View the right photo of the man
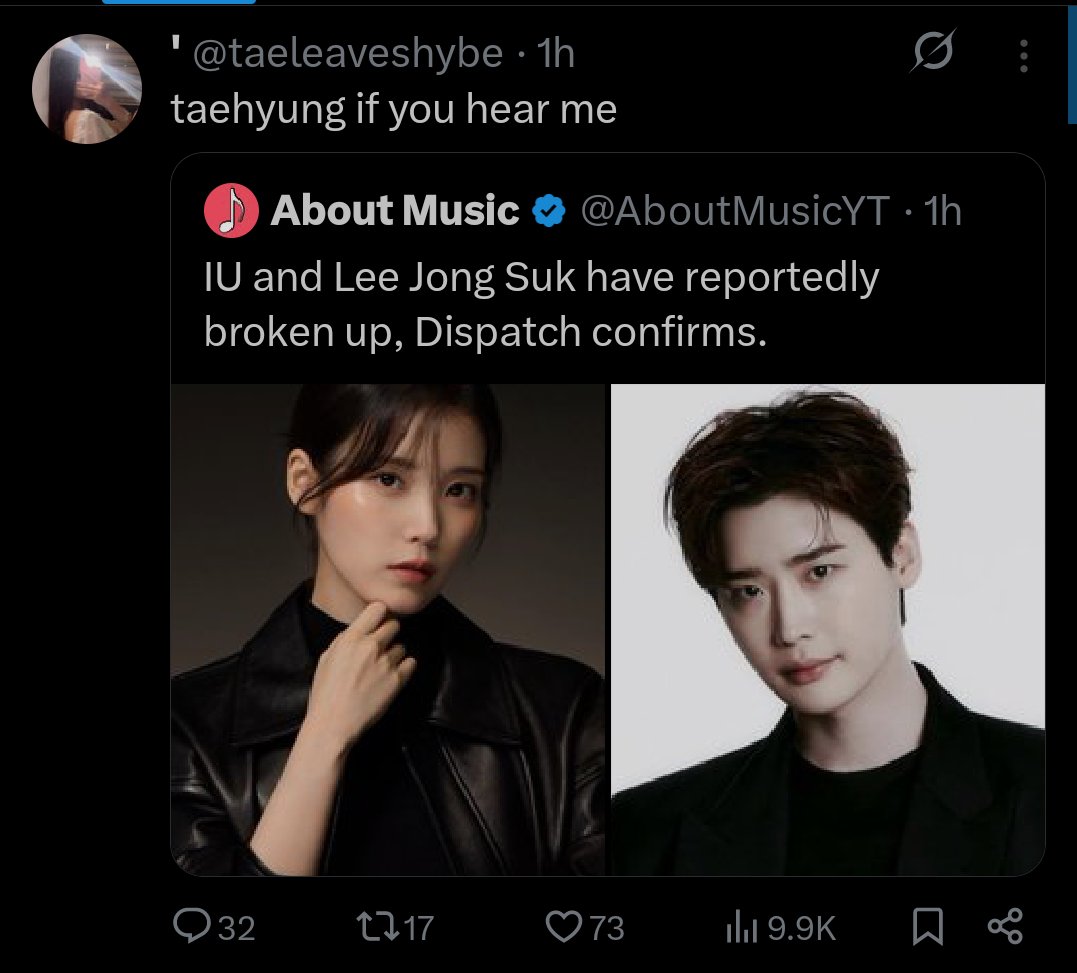Image resolution: width=1077 pixels, height=973 pixels. click(x=828, y=630)
